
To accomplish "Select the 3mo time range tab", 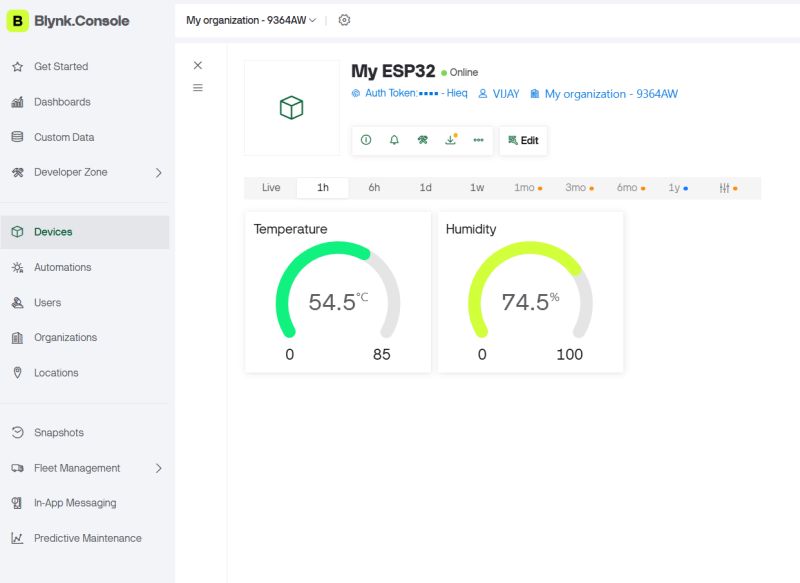I will point(579,188).
